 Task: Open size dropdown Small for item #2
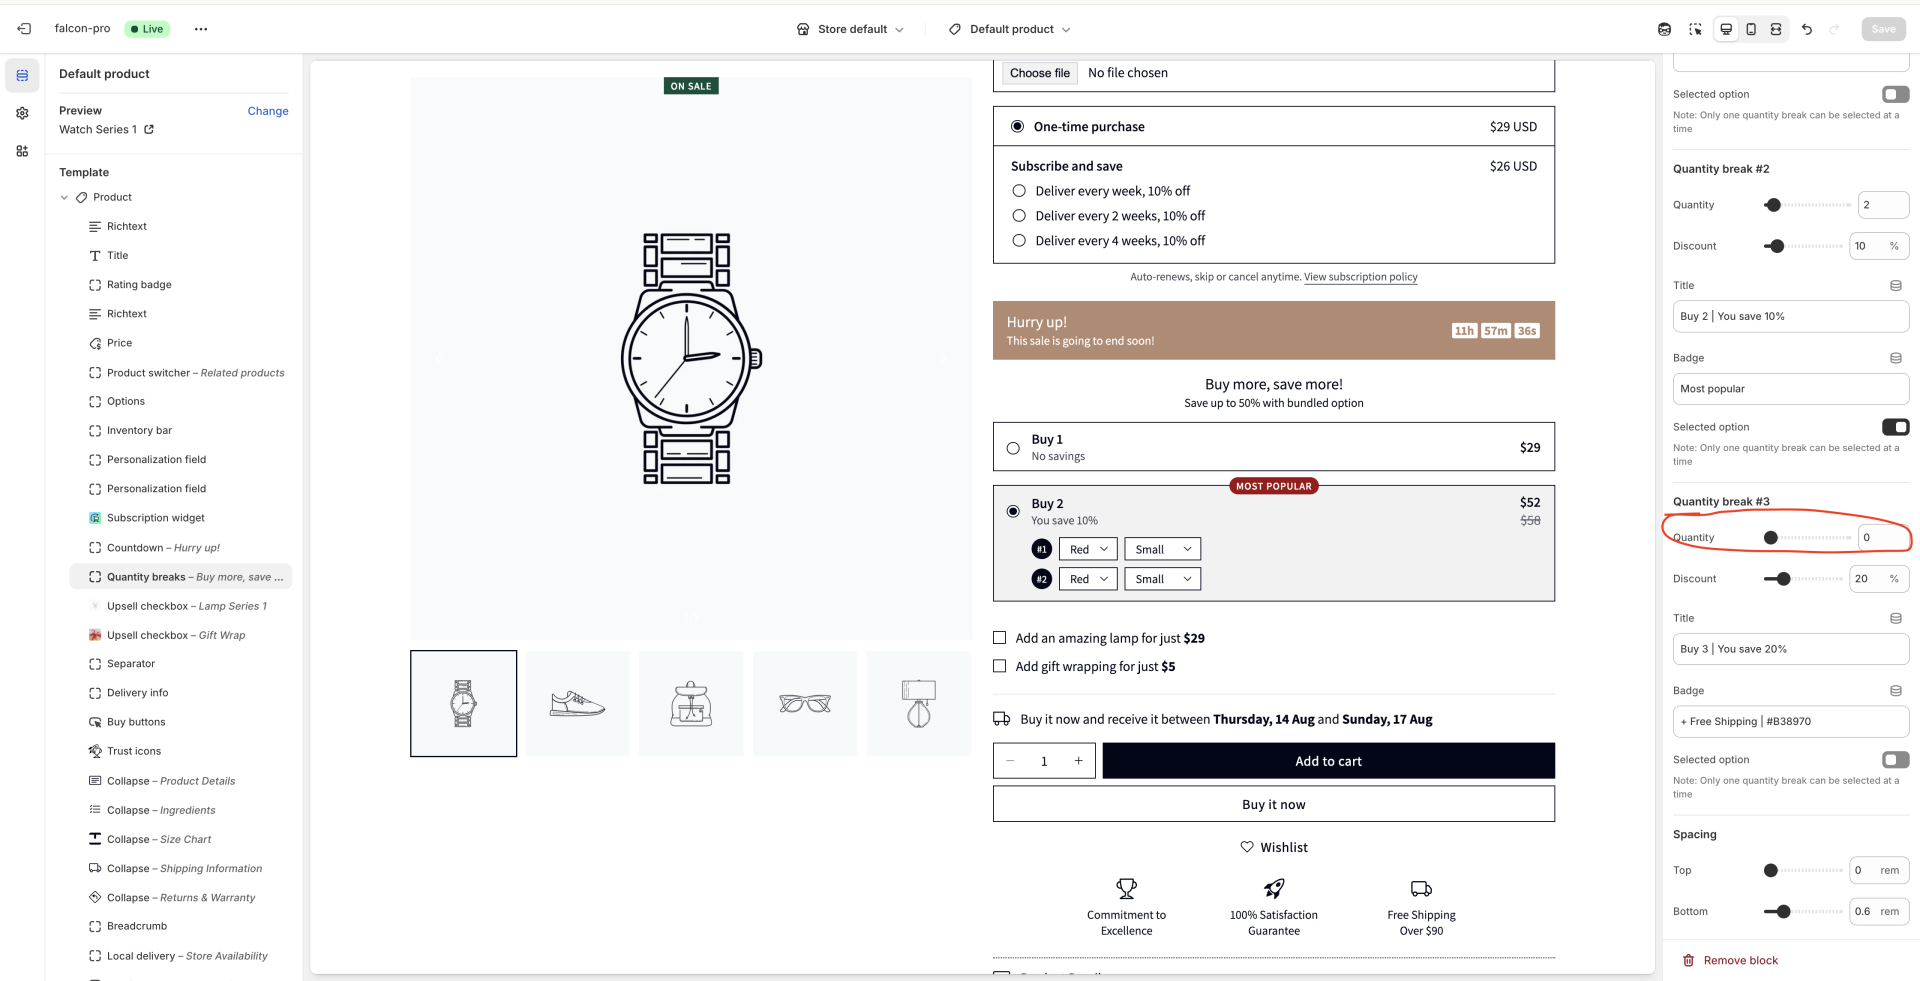click(1162, 579)
